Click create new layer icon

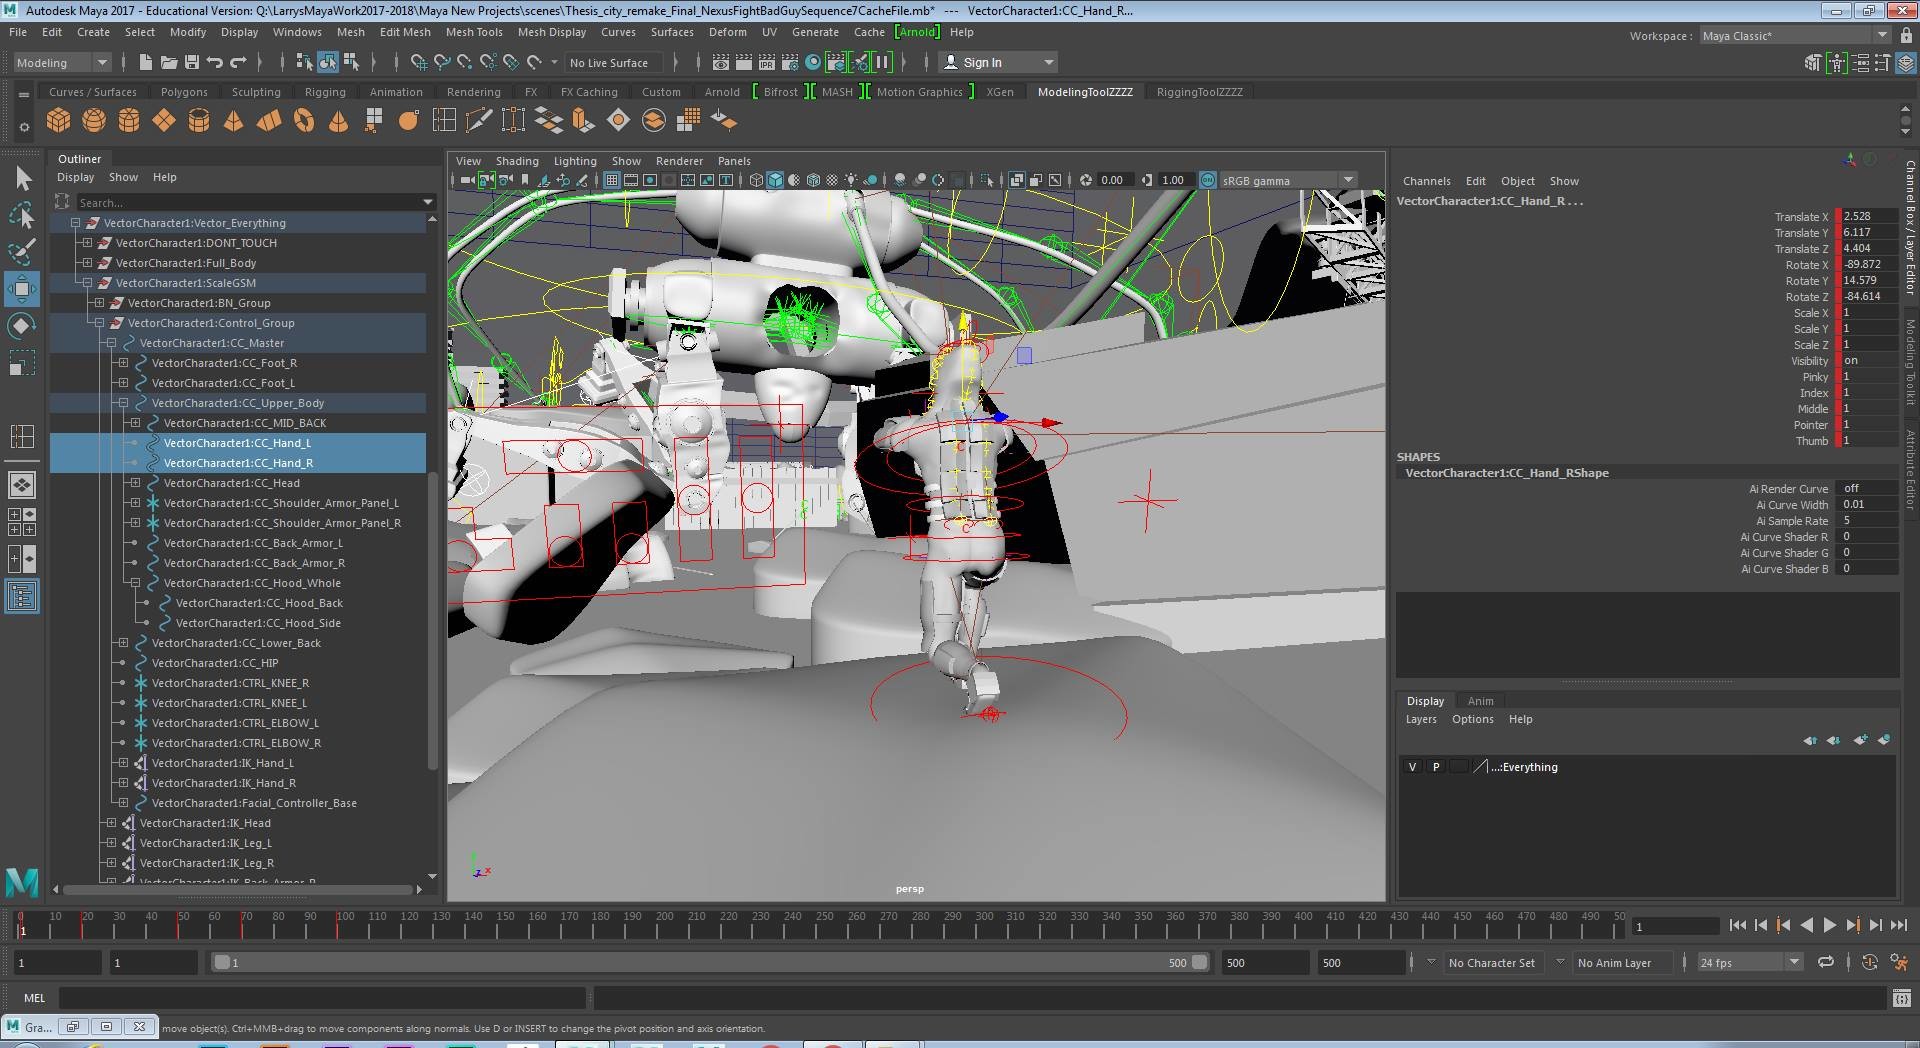point(1859,740)
